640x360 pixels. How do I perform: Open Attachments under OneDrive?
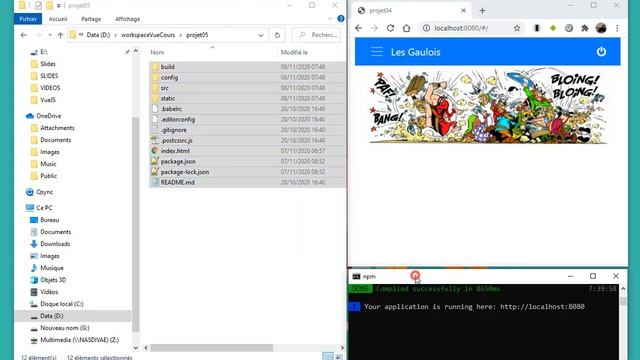(57, 128)
